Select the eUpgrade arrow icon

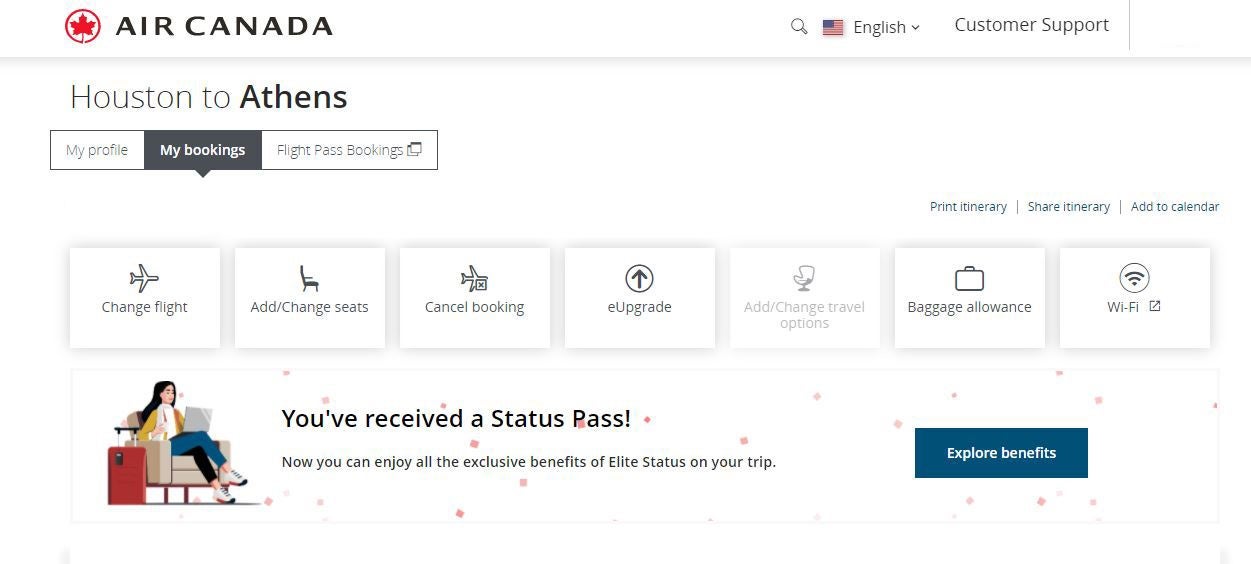coord(639,277)
